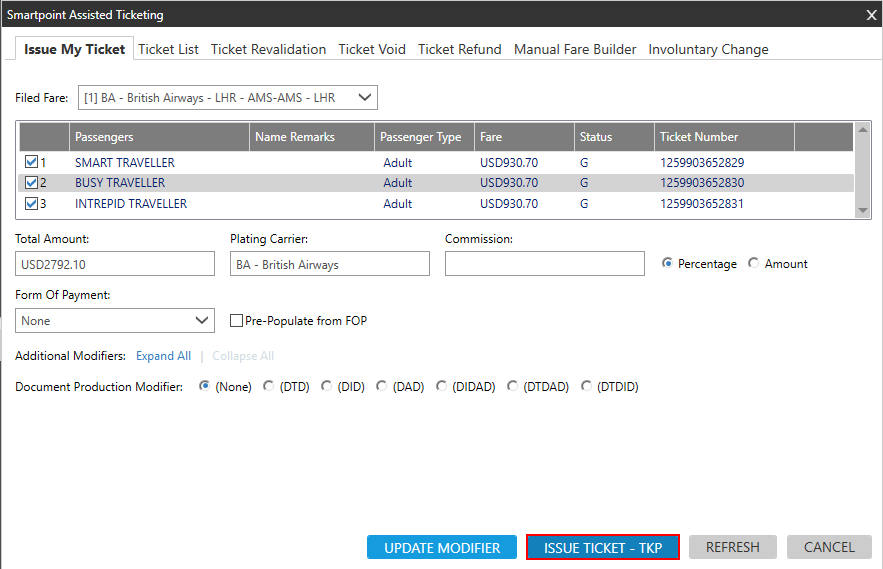
Task: Click the UPDATE MODIFIER button
Action: [x=442, y=547]
